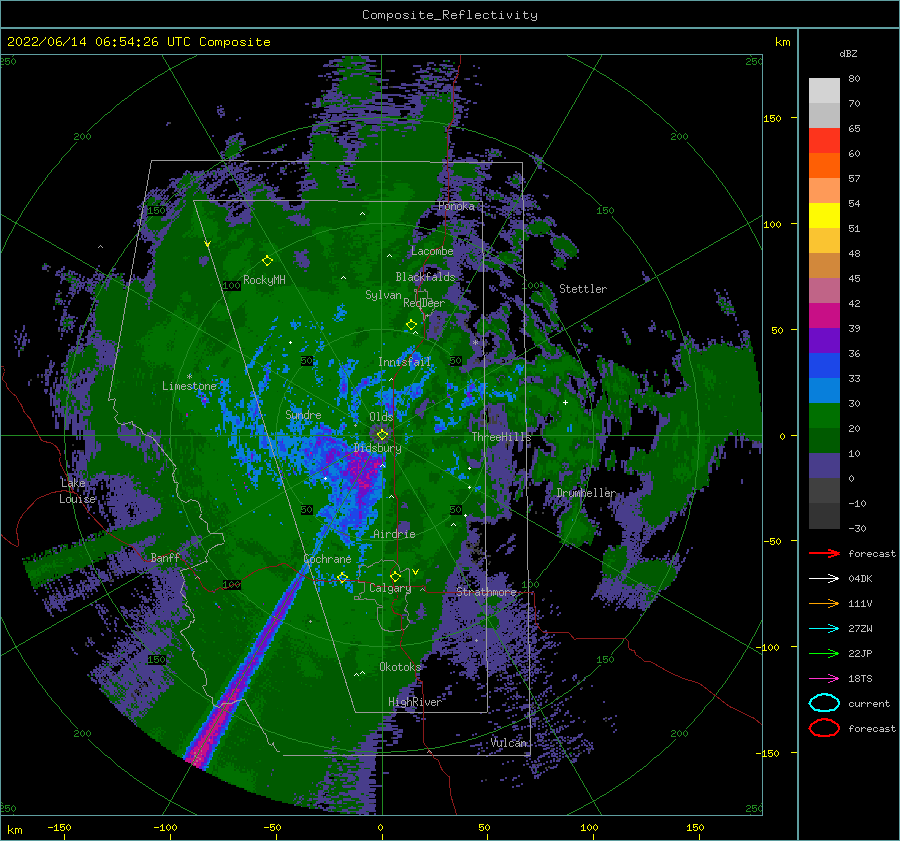Select the Lacombe label on the map
The width and height of the screenshot is (900, 841).
432,251
